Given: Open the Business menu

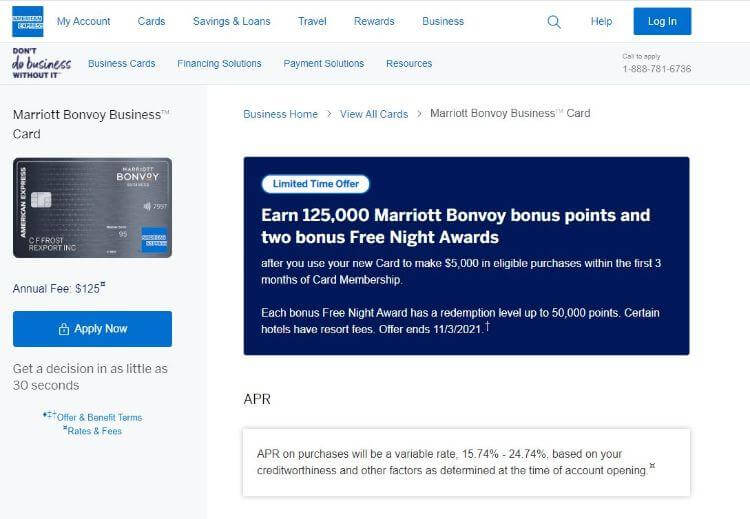Looking at the screenshot, I should tap(443, 21).
